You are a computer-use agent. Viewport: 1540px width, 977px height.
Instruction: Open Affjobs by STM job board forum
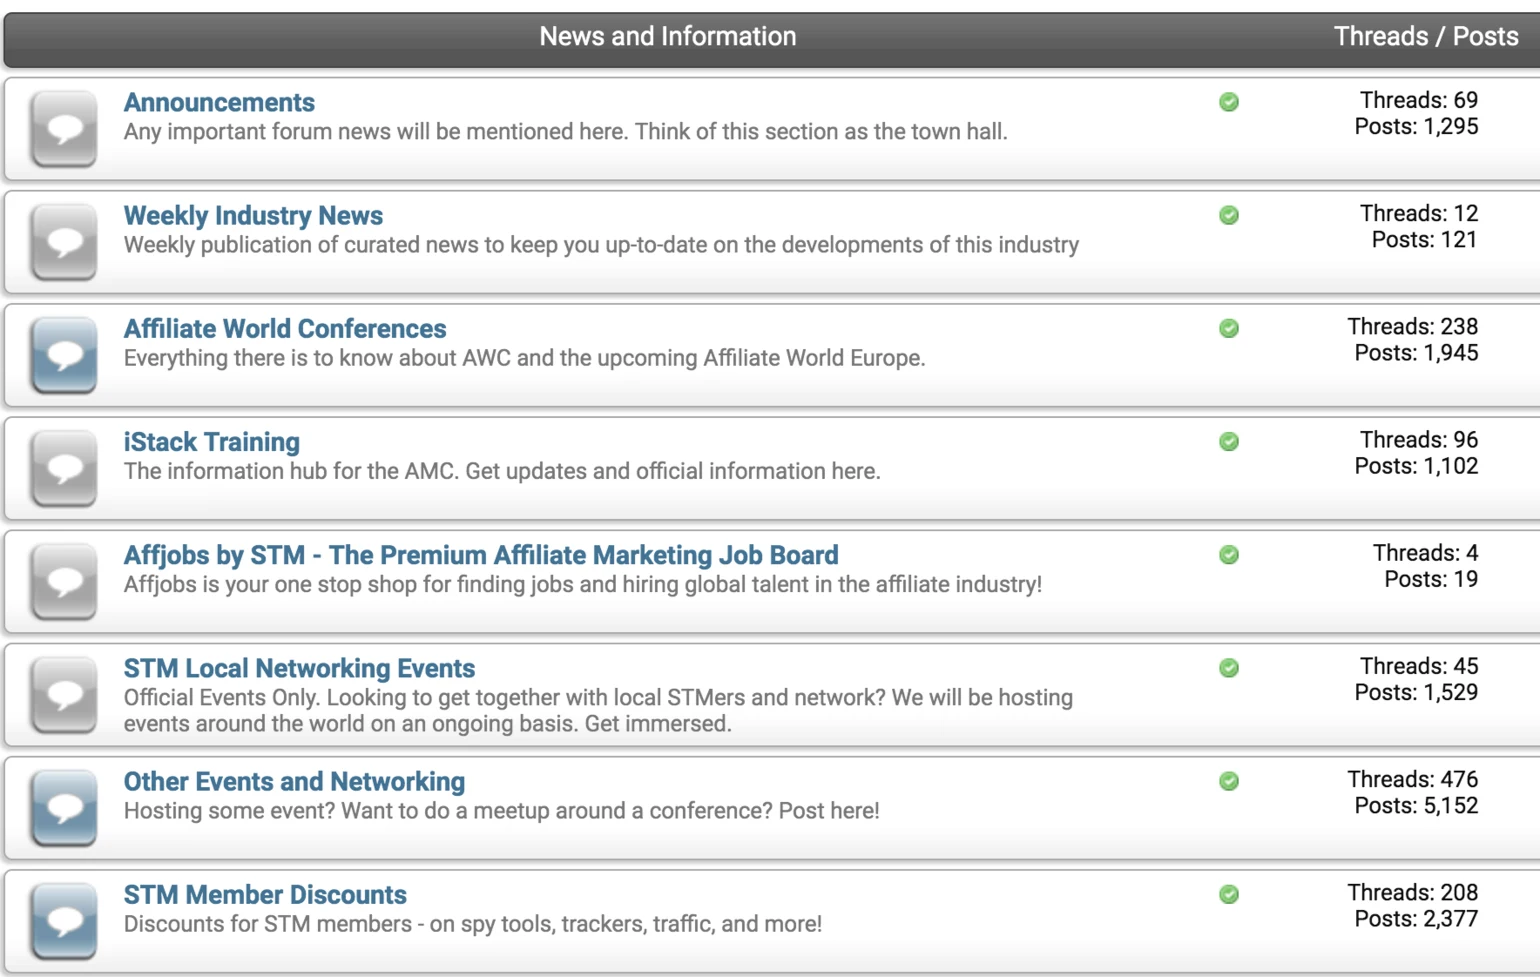(x=481, y=554)
